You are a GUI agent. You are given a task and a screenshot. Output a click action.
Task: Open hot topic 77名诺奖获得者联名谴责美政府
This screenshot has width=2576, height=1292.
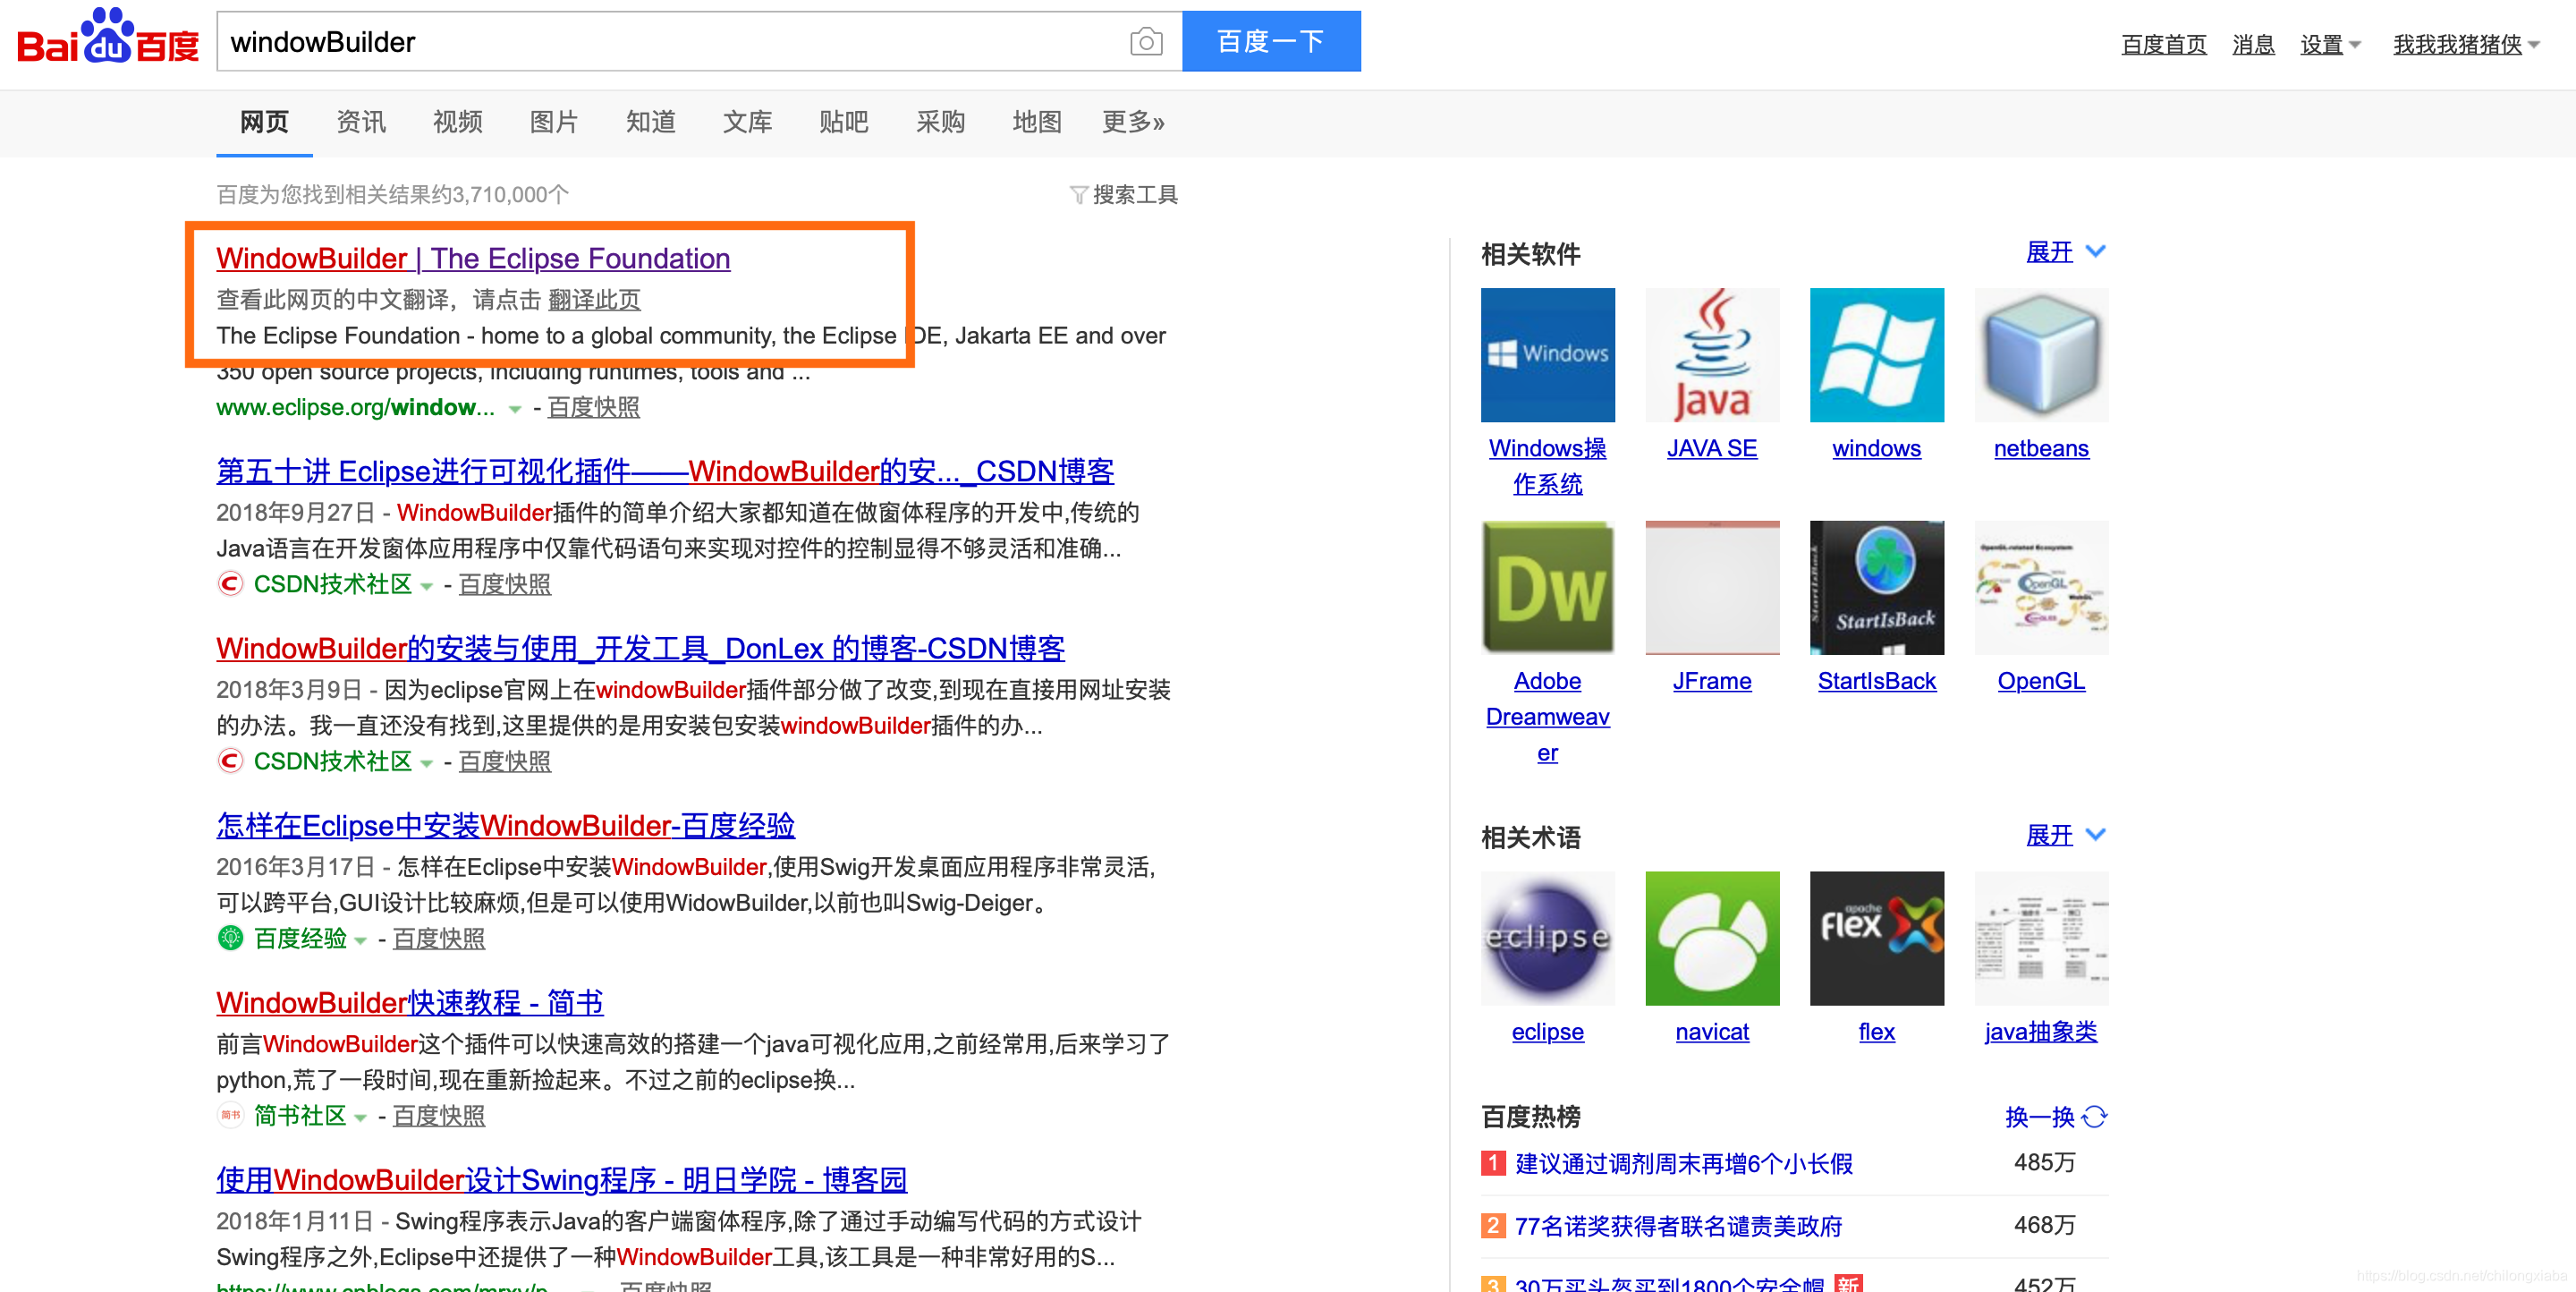(x=1678, y=1226)
